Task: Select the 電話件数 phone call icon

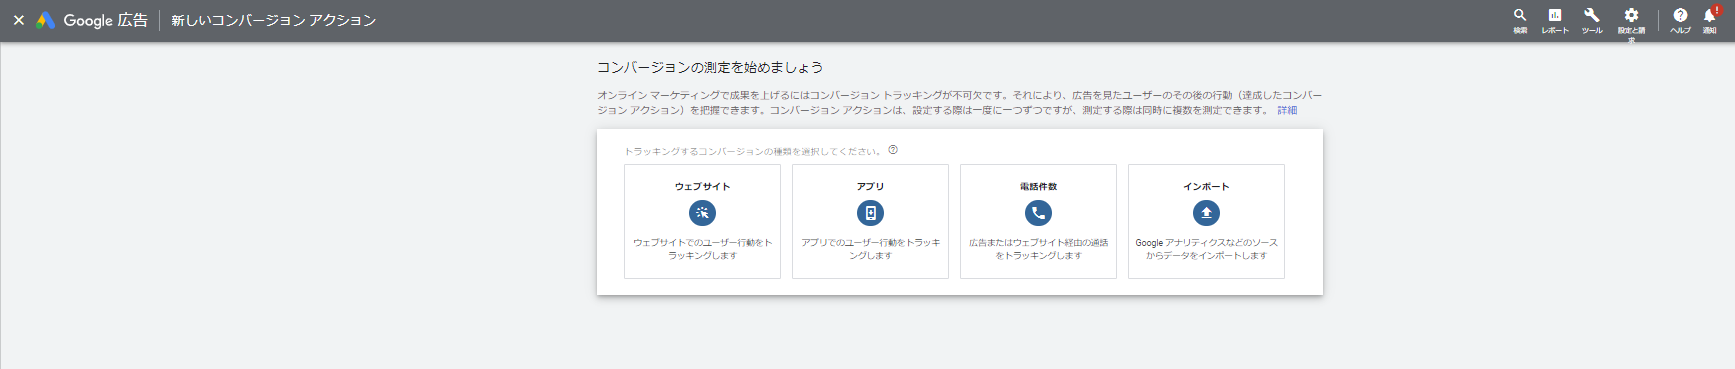Action: pos(1038,213)
